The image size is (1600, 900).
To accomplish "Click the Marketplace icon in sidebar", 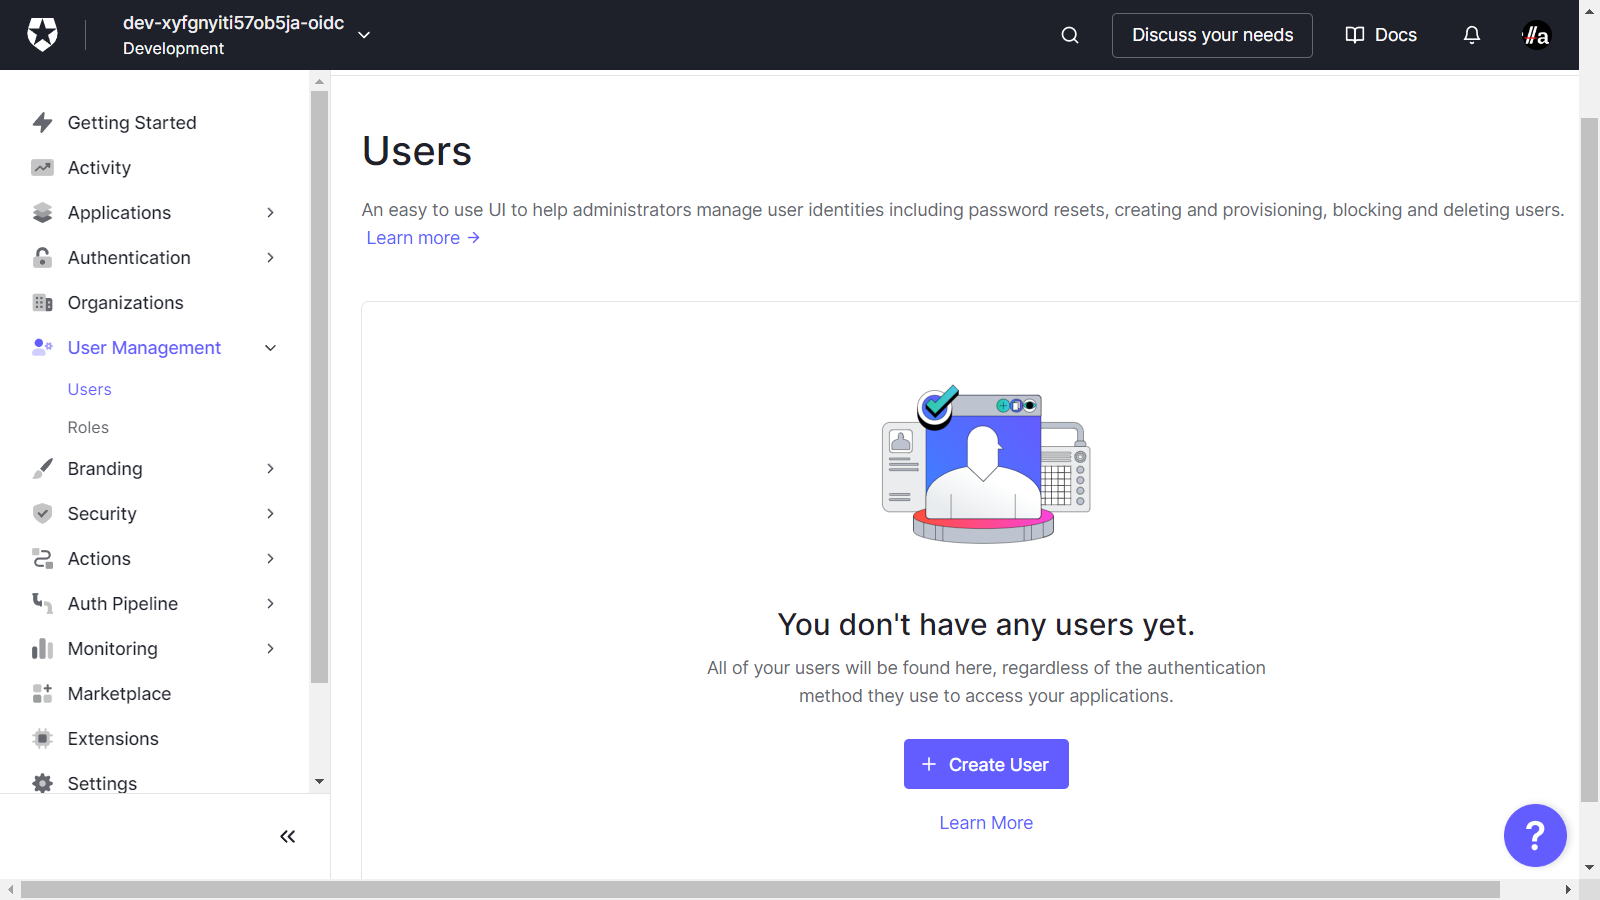I will [42, 694].
